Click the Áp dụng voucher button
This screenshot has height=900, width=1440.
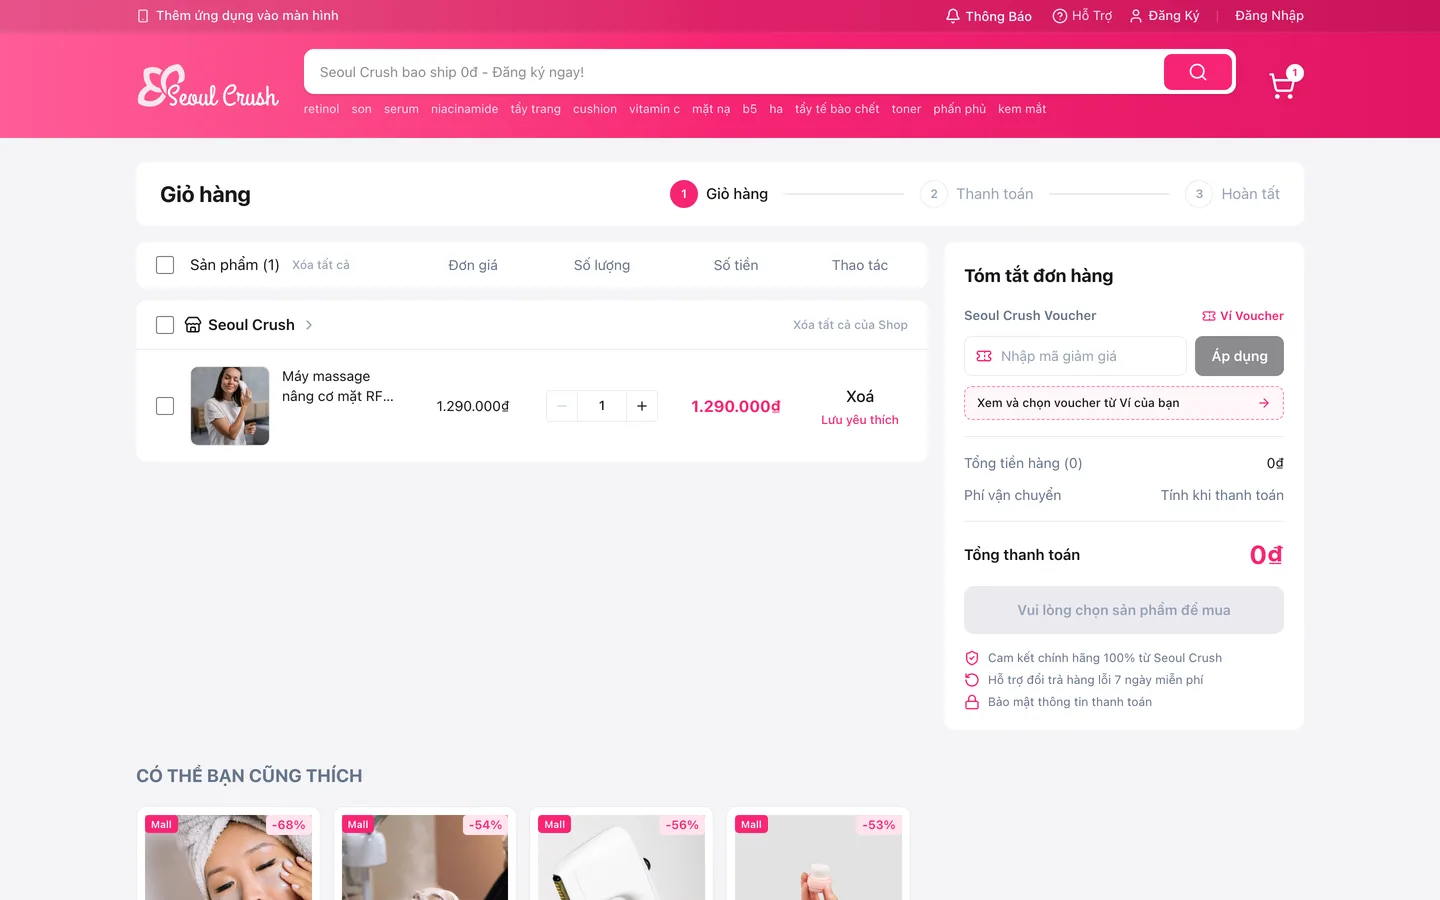1239,356
